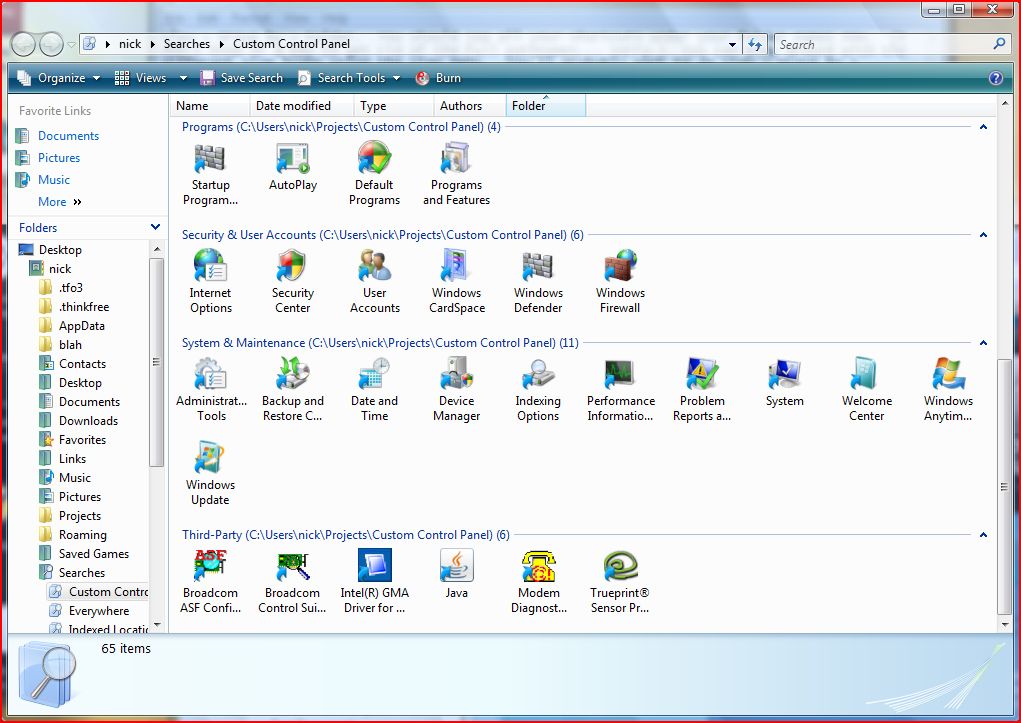Launch the Welcome Center
This screenshot has width=1021, height=723.
coord(866,390)
